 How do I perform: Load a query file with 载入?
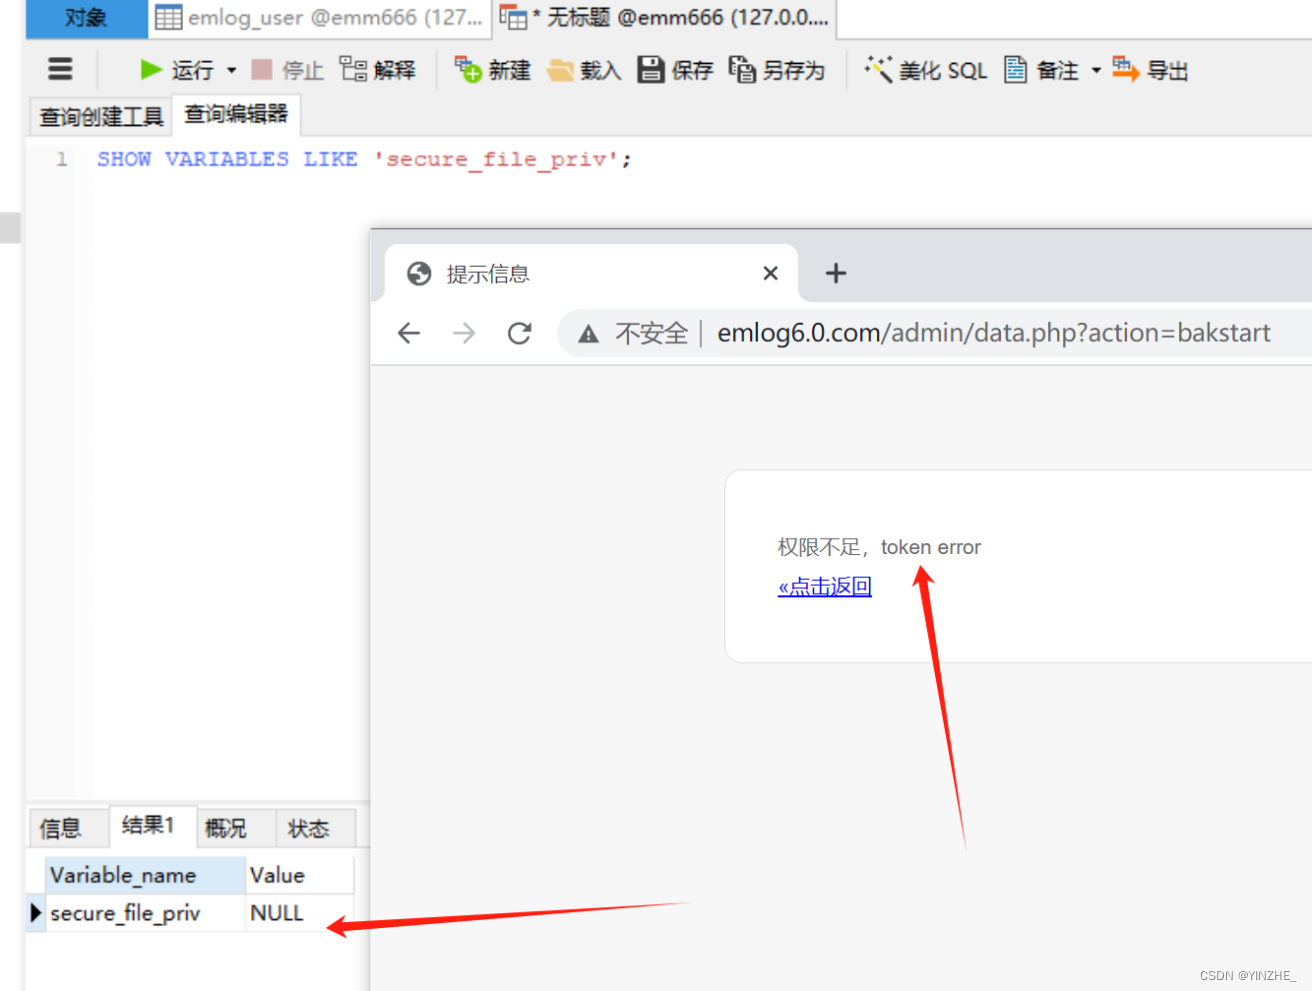(585, 70)
